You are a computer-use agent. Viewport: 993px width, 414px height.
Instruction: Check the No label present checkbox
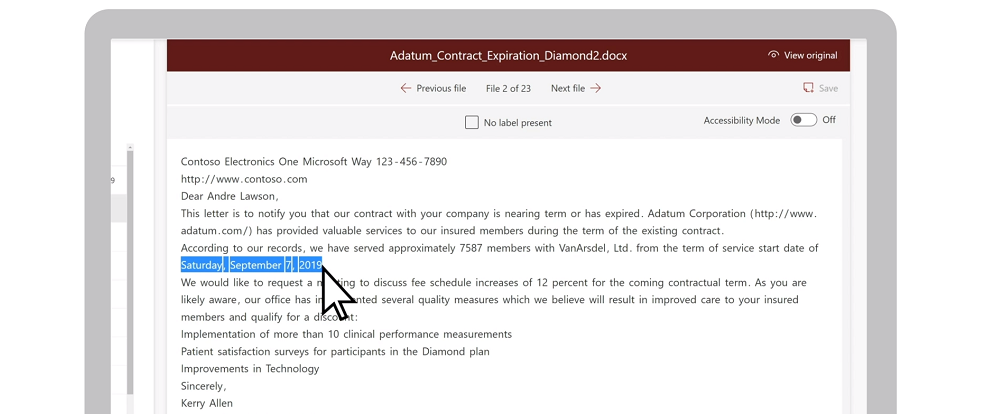click(471, 122)
